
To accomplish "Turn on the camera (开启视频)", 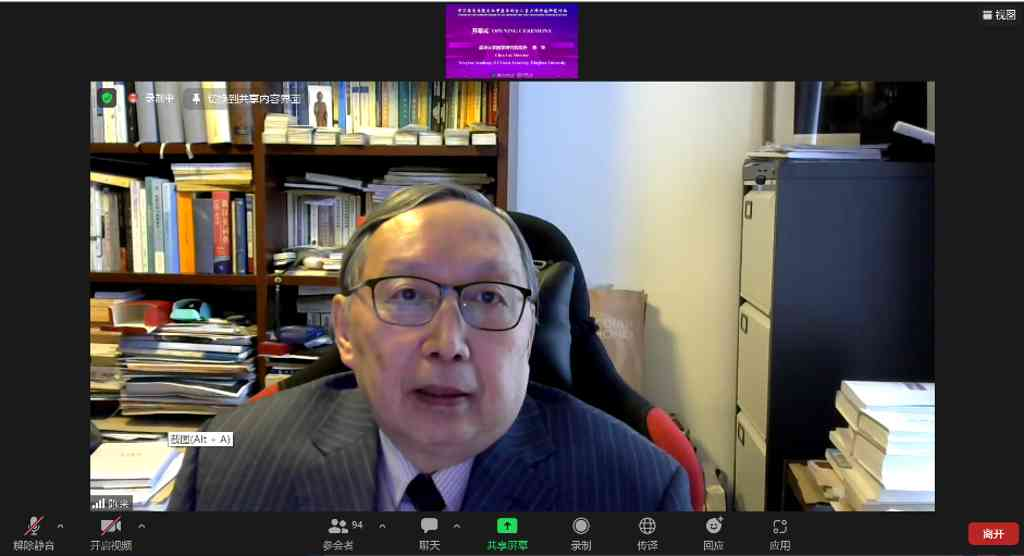I will tap(110, 527).
